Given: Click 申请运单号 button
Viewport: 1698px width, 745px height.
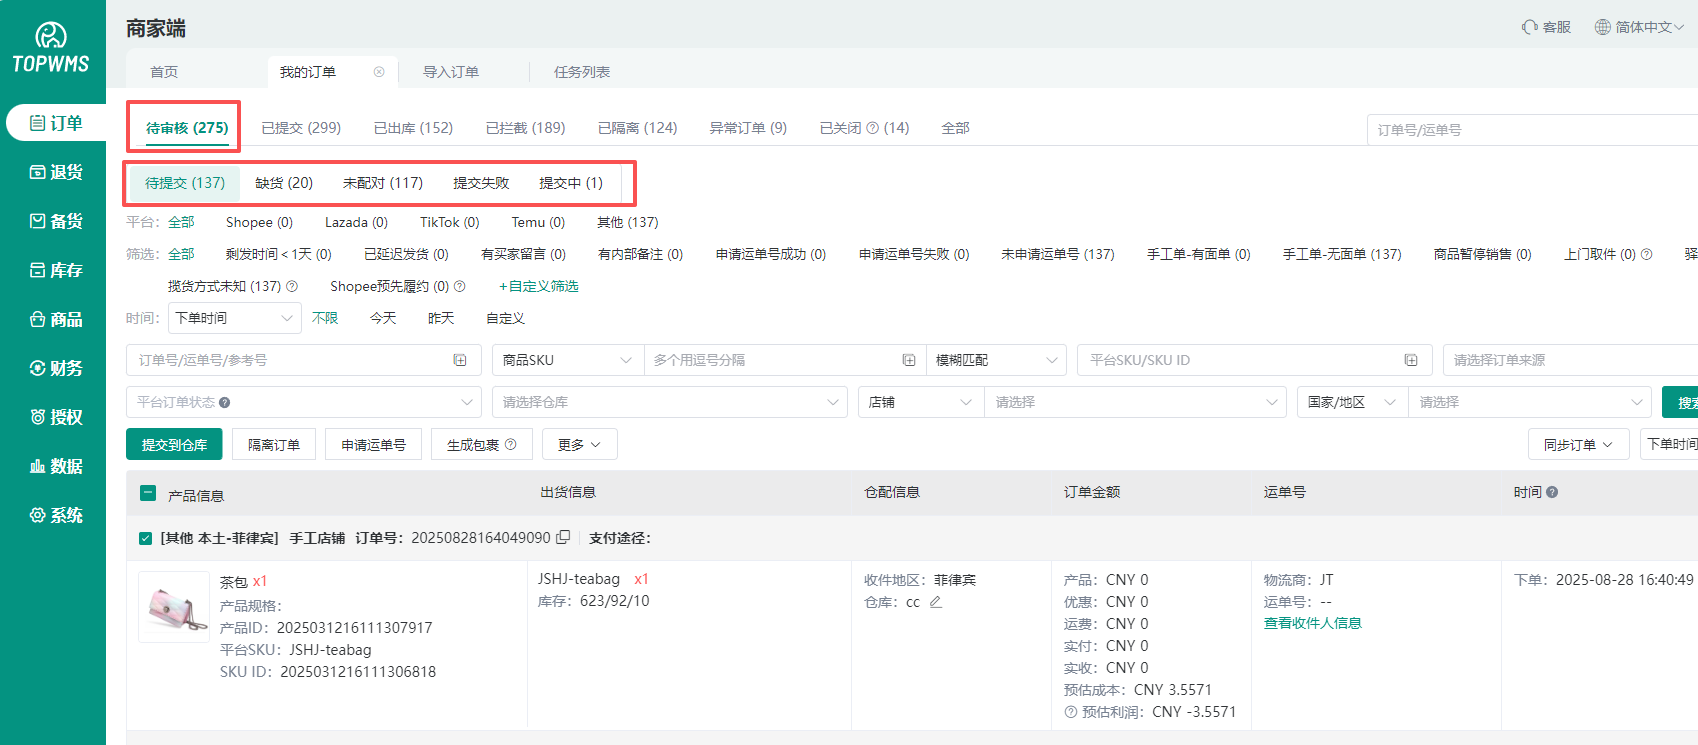Looking at the screenshot, I should (x=373, y=444).
